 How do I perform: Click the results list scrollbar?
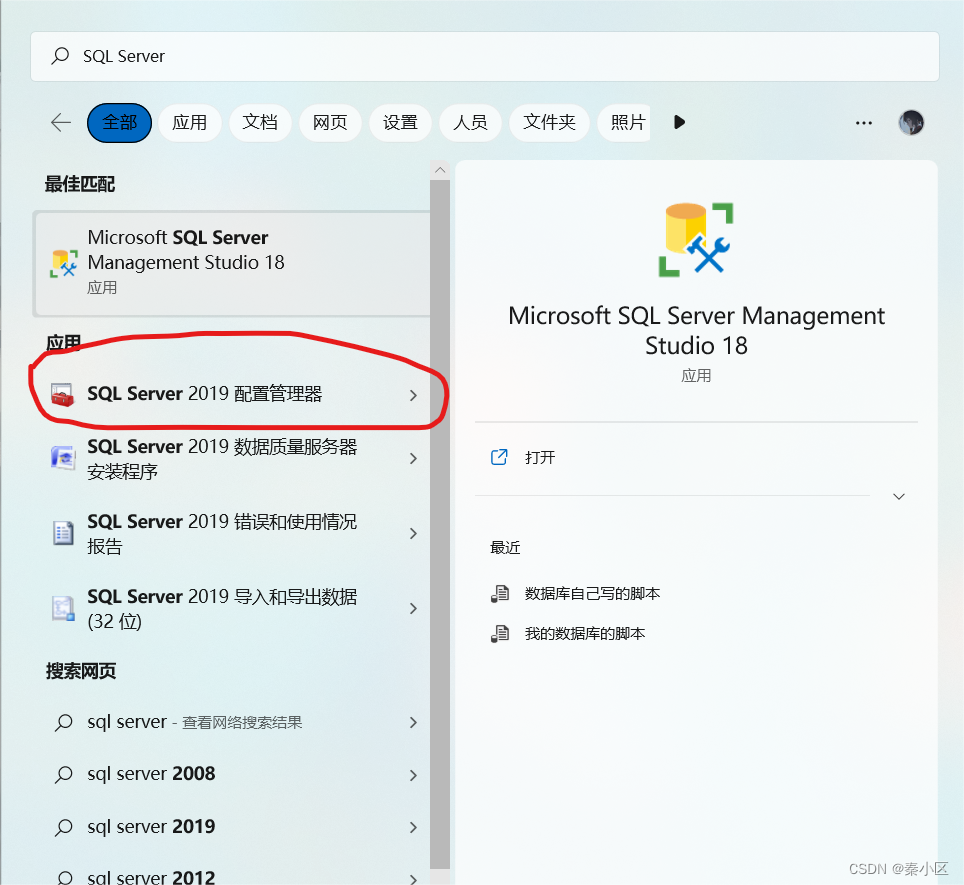point(440,524)
